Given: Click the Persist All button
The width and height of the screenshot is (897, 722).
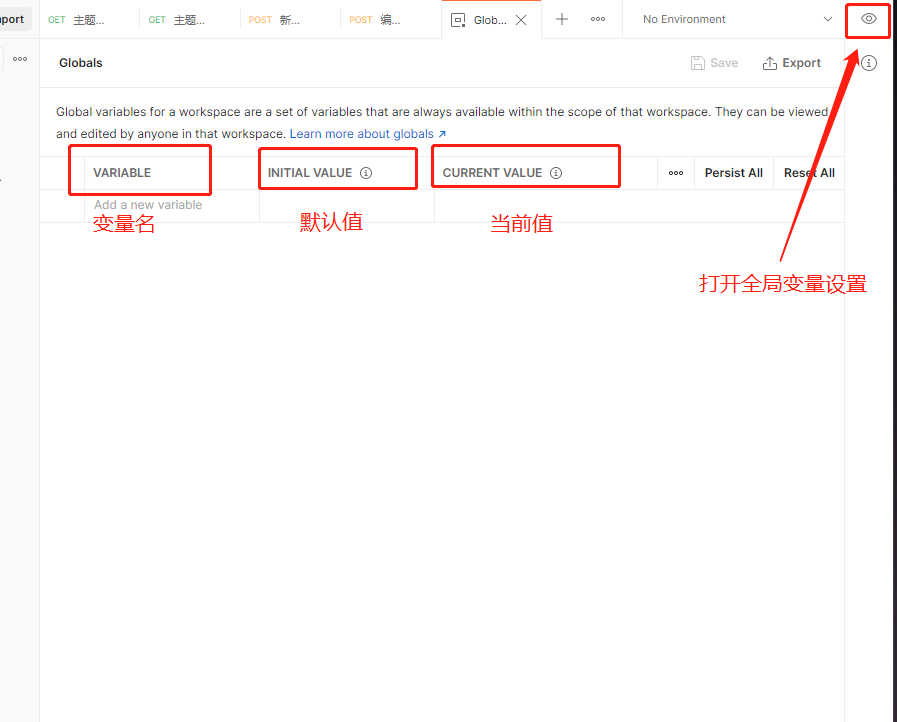Looking at the screenshot, I should [733, 173].
